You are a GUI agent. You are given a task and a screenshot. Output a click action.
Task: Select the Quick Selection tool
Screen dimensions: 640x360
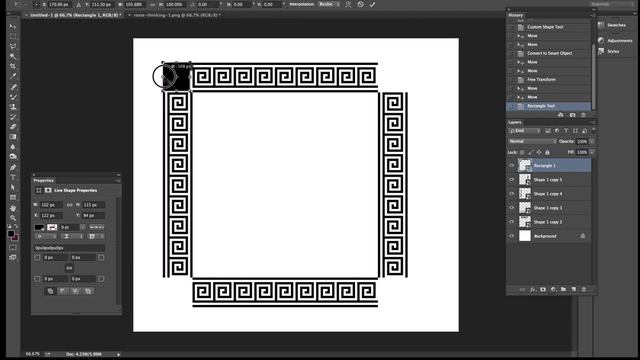click(13, 56)
